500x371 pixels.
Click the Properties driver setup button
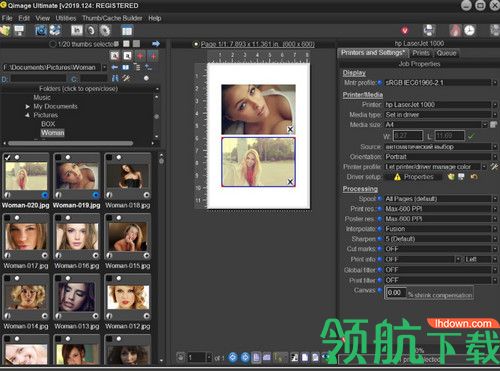coord(414,177)
